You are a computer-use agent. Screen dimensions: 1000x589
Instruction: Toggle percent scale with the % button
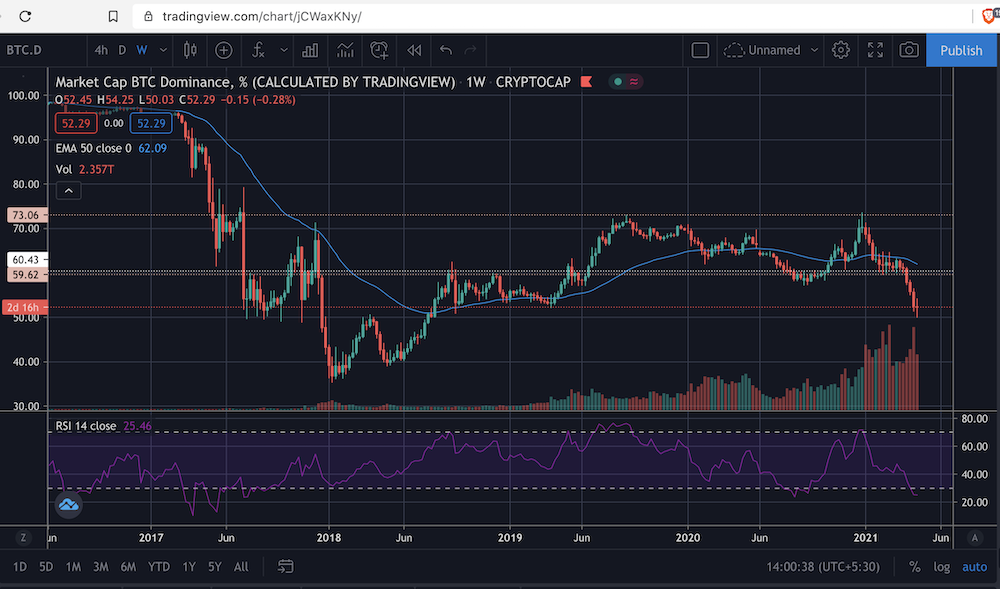pyautogui.click(x=915, y=566)
